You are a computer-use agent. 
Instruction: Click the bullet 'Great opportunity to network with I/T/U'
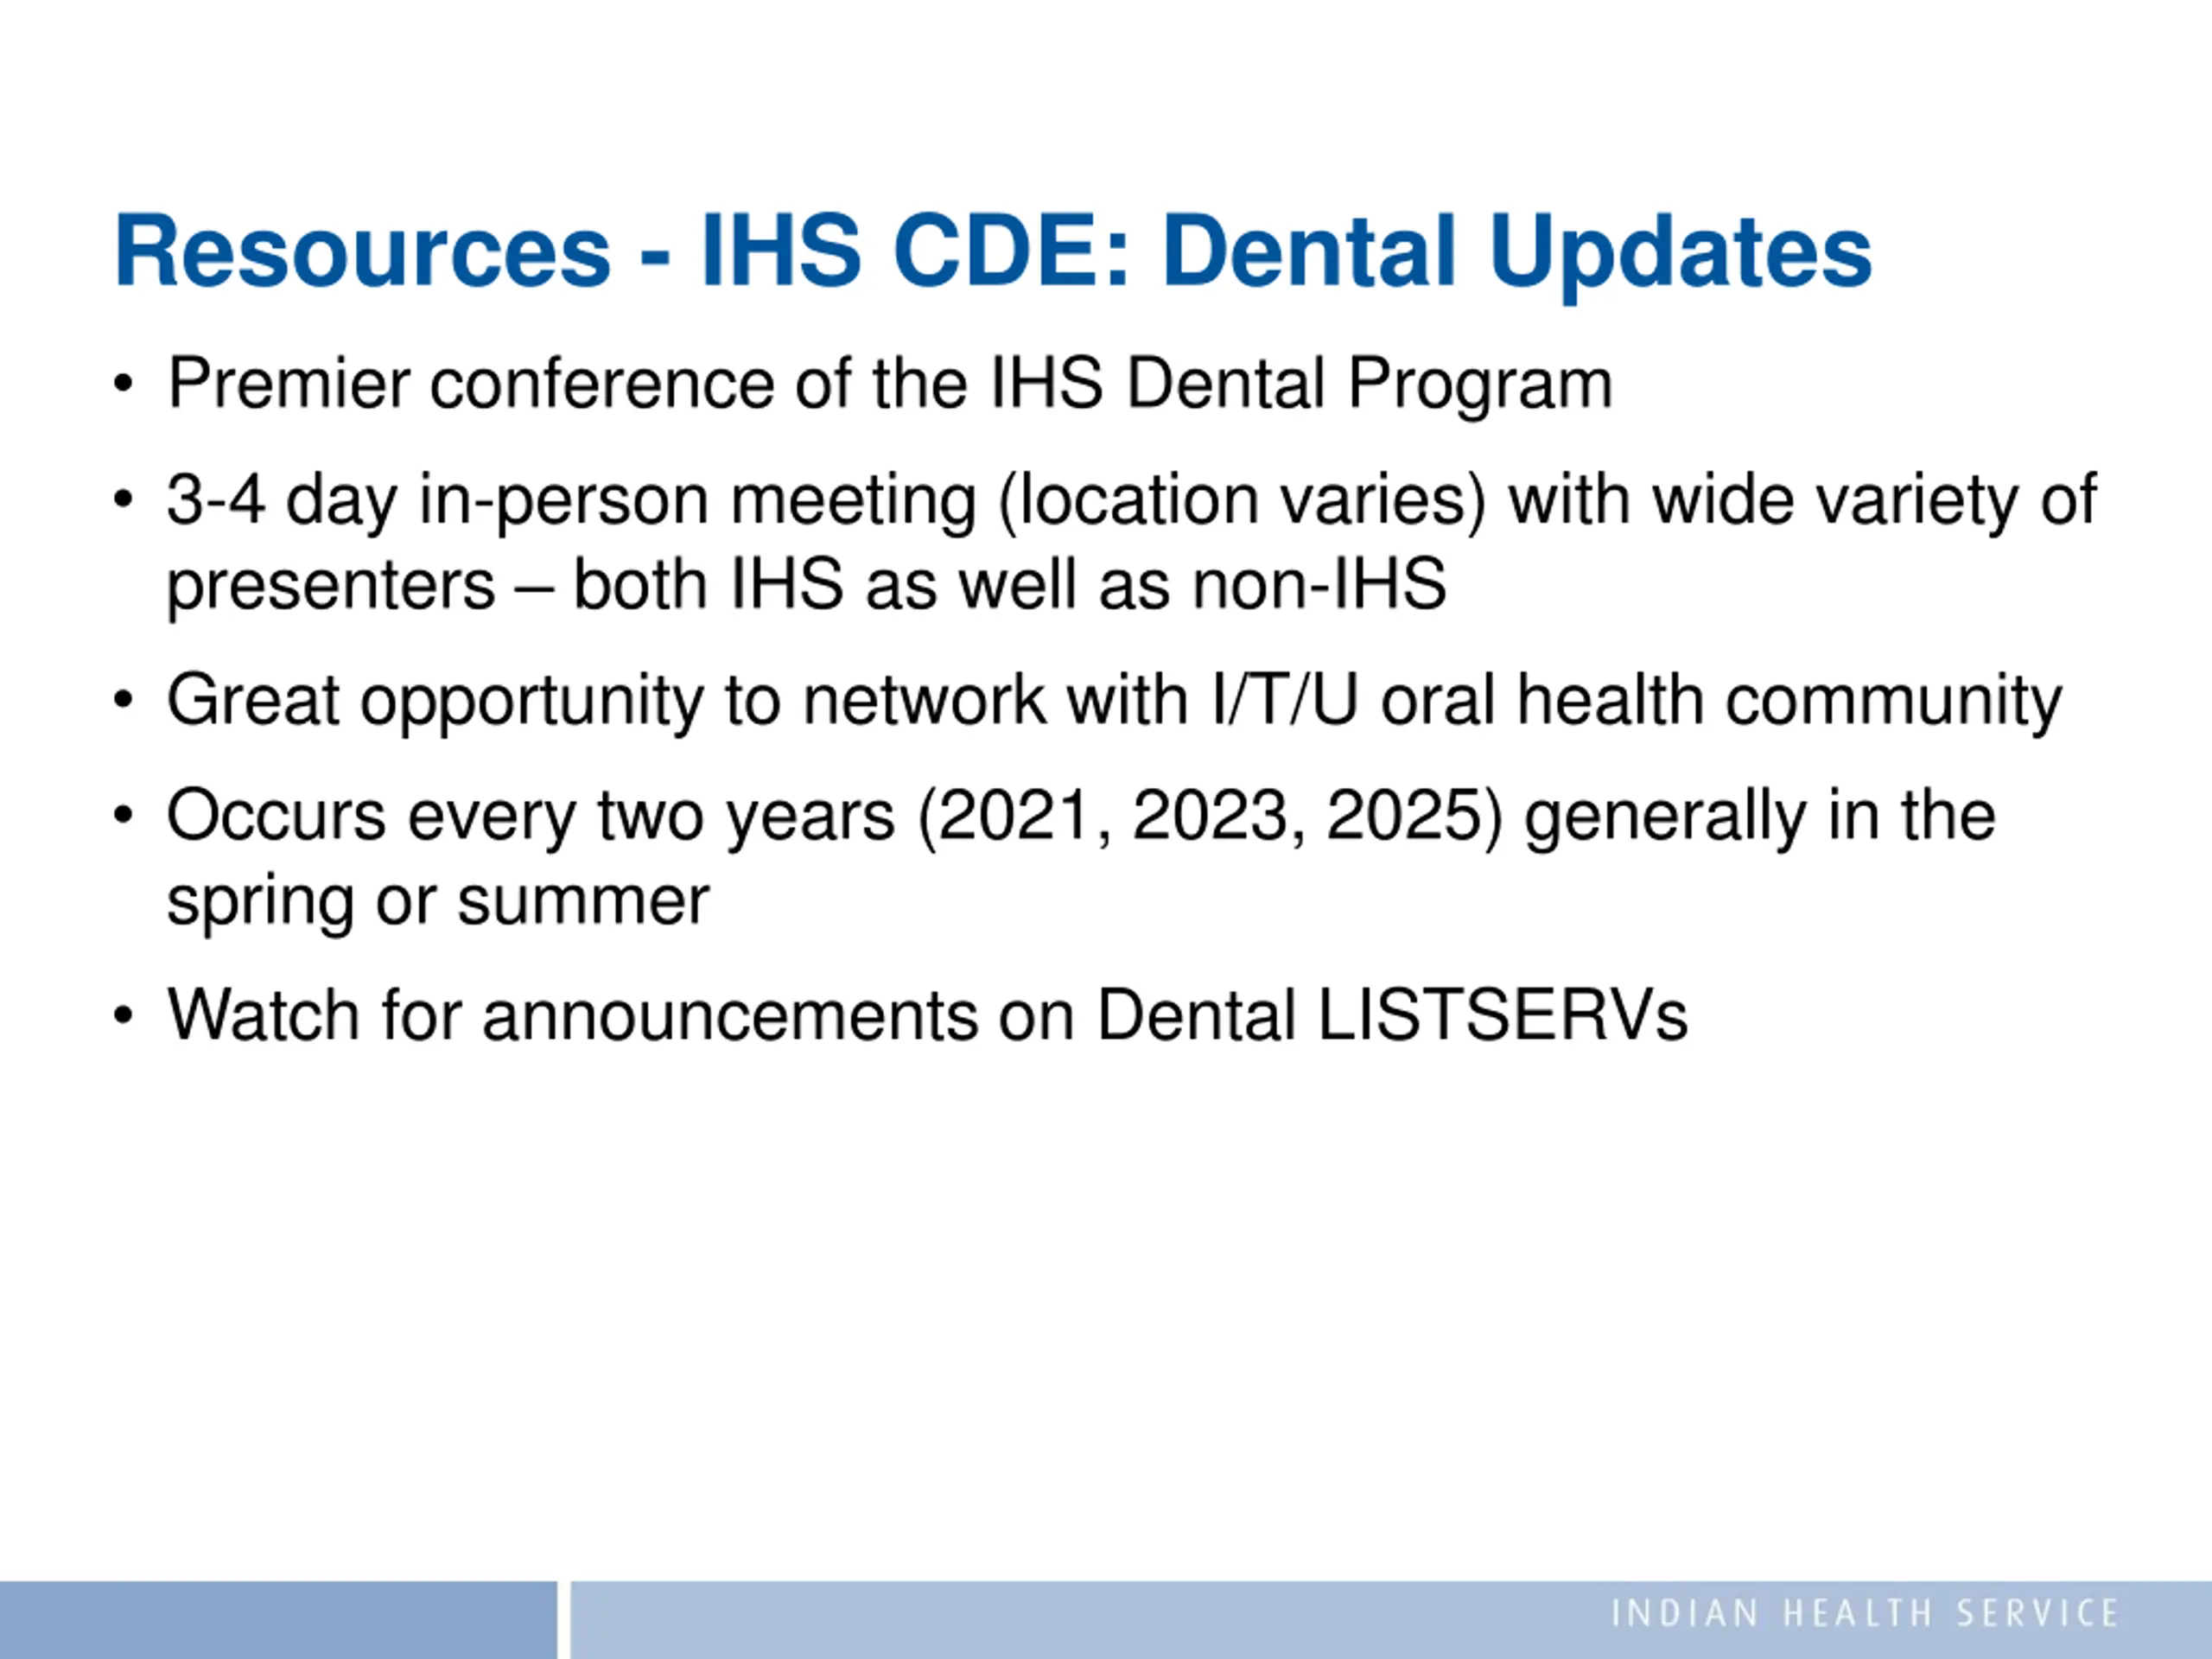[762, 701]
